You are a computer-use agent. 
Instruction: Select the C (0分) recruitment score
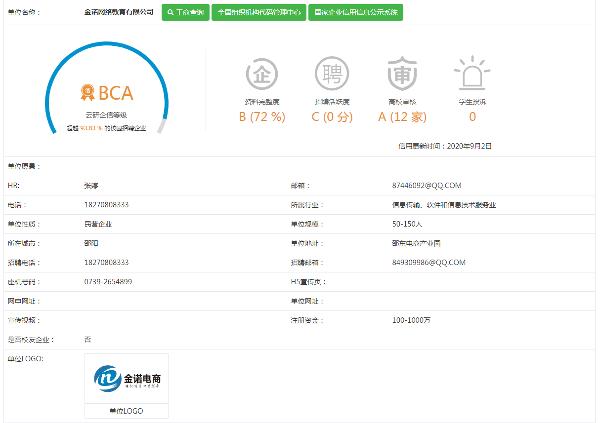pyautogui.click(x=332, y=115)
